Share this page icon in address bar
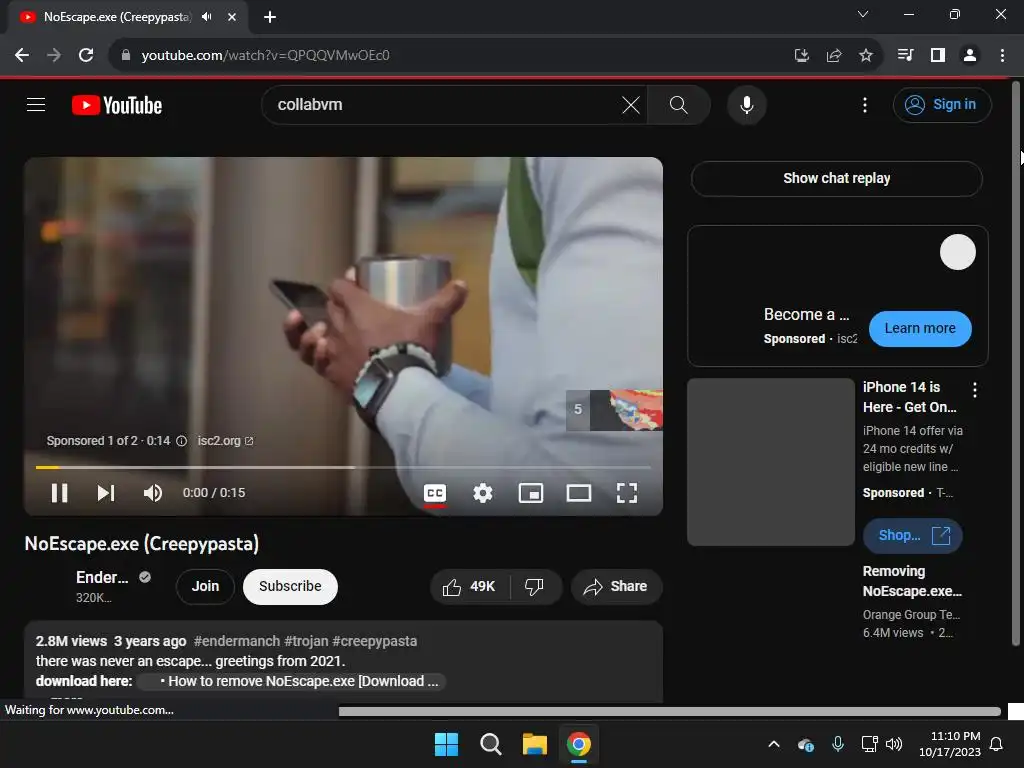 pos(834,56)
